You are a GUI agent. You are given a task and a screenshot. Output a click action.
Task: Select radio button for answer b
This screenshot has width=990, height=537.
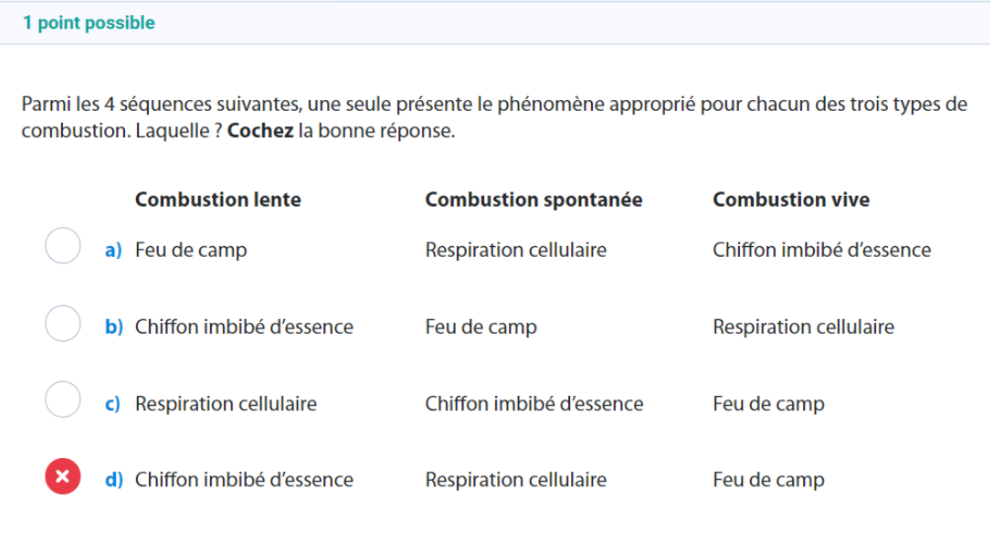63,323
